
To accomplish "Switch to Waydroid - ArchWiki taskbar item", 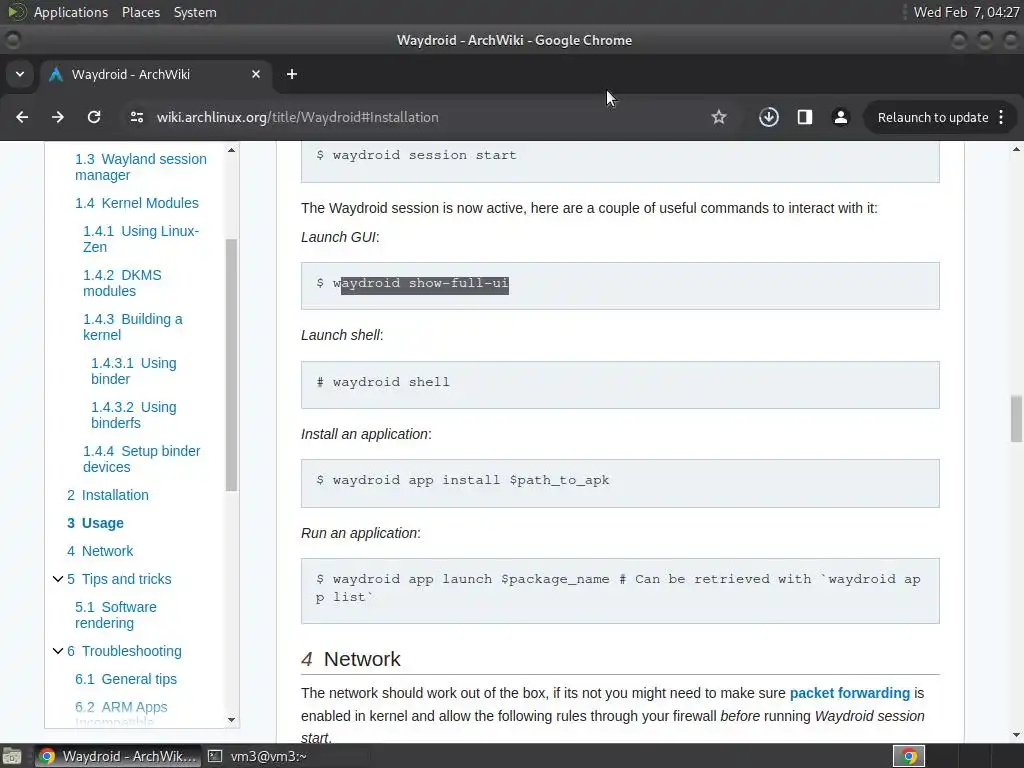I will [118, 756].
